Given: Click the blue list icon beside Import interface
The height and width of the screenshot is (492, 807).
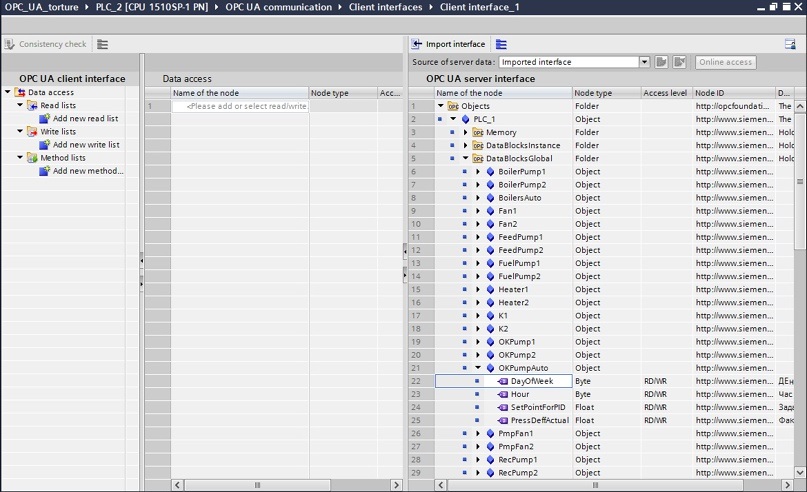Looking at the screenshot, I should point(501,44).
